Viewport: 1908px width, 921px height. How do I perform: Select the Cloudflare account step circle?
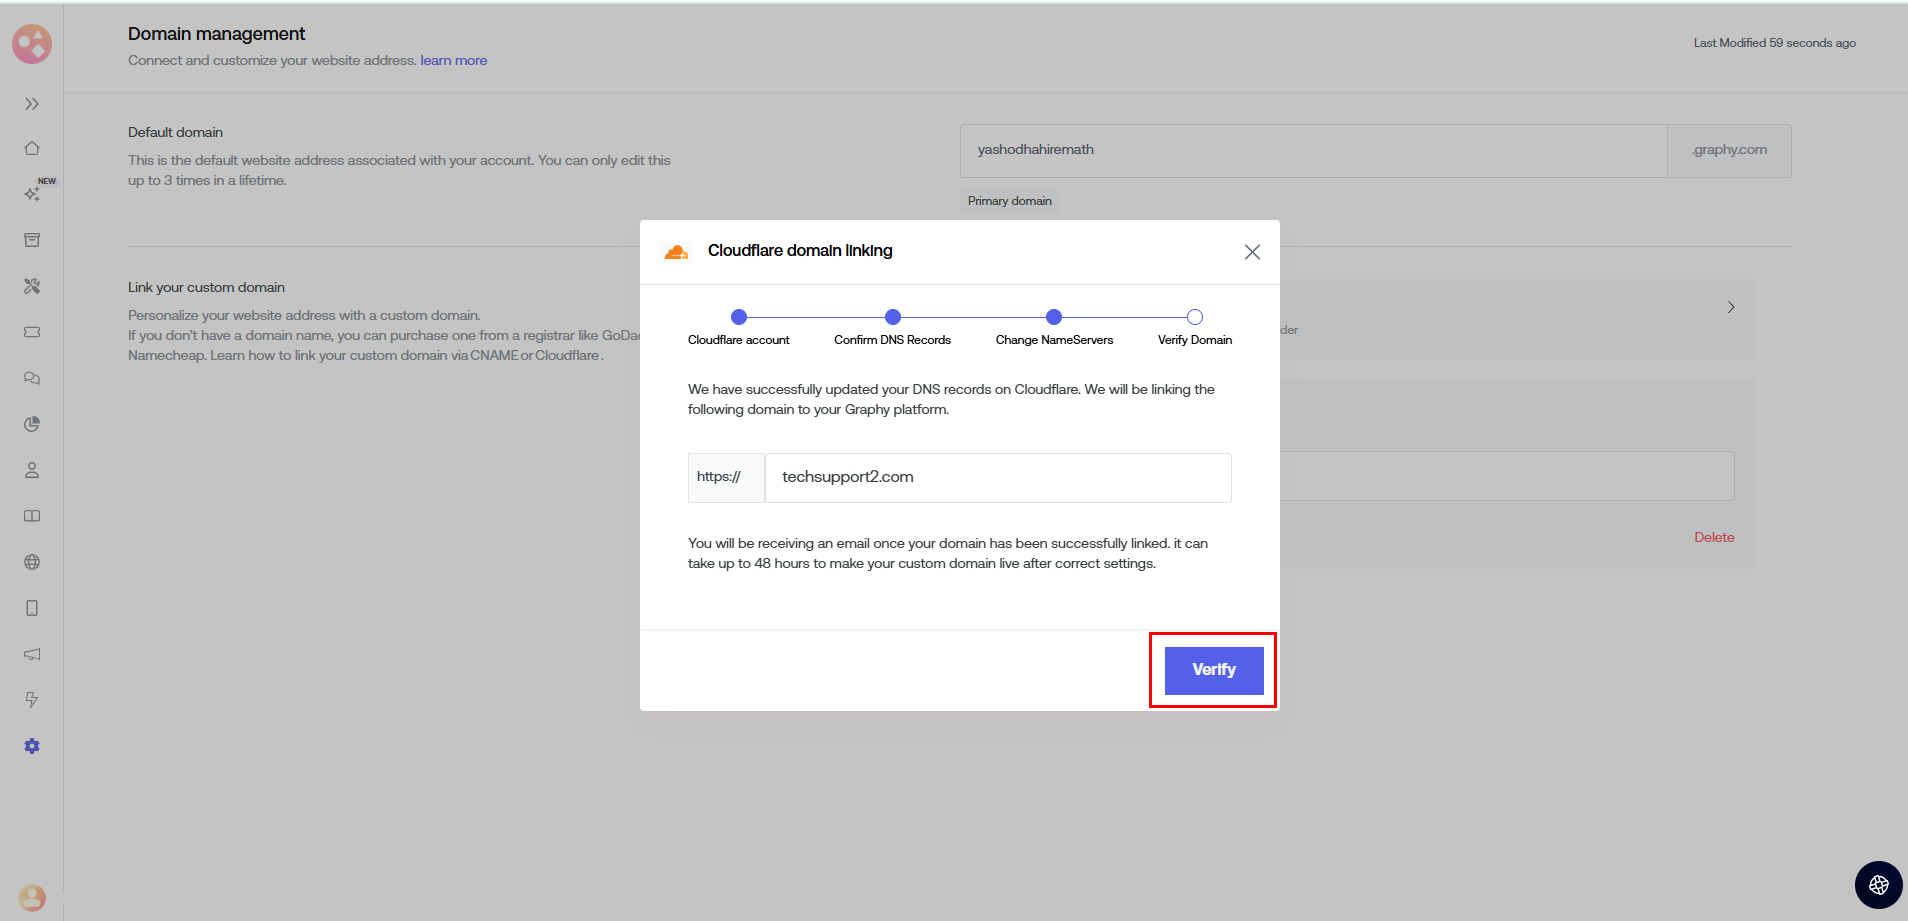739,317
